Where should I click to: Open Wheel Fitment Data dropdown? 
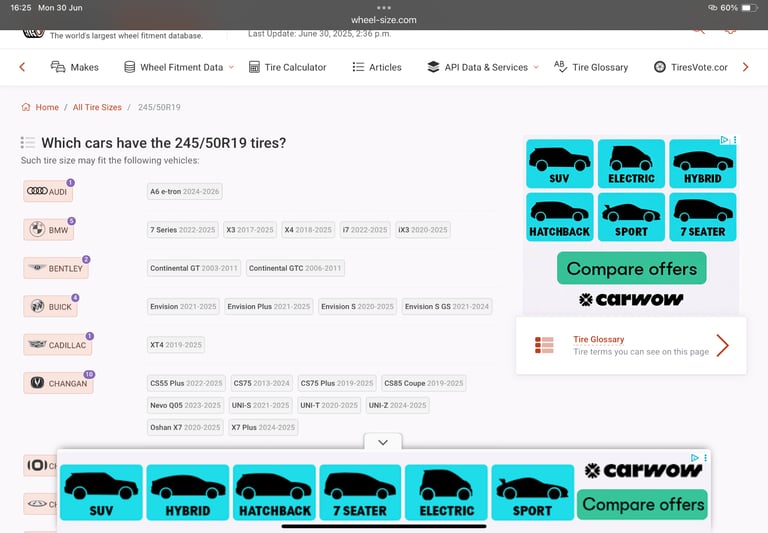[x=179, y=67]
